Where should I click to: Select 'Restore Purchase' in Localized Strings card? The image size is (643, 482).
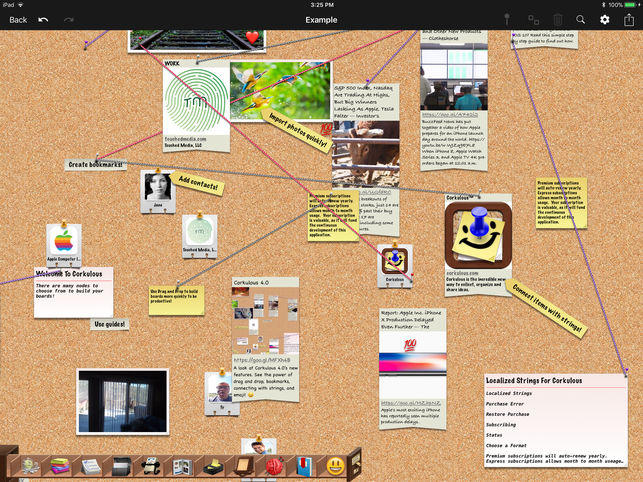[x=508, y=414]
